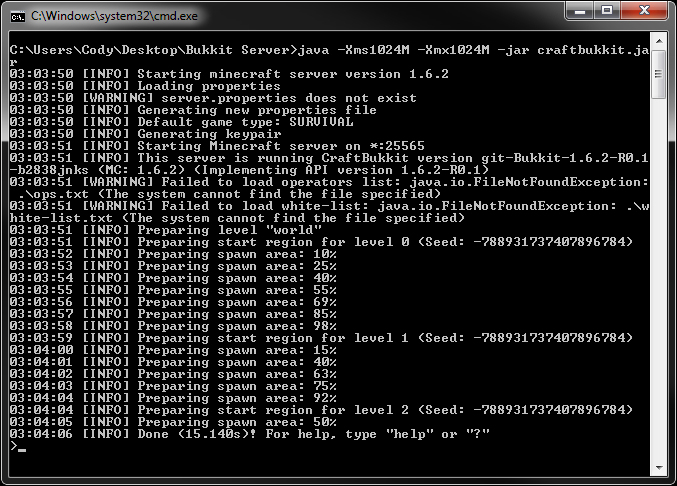The width and height of the screenshot is (677, 486).
Task: Click the server.properties does not exist warning
Action: pyautogui.click(x=213, y=98)
